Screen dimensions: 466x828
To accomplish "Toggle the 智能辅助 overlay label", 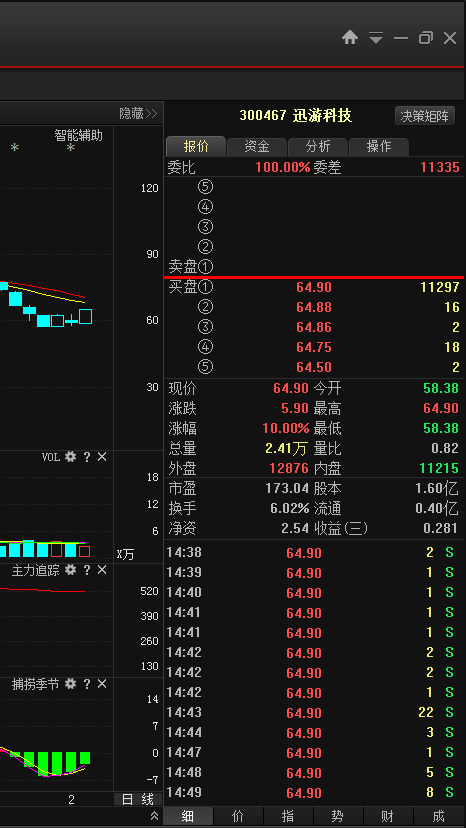I will (79, 135).
